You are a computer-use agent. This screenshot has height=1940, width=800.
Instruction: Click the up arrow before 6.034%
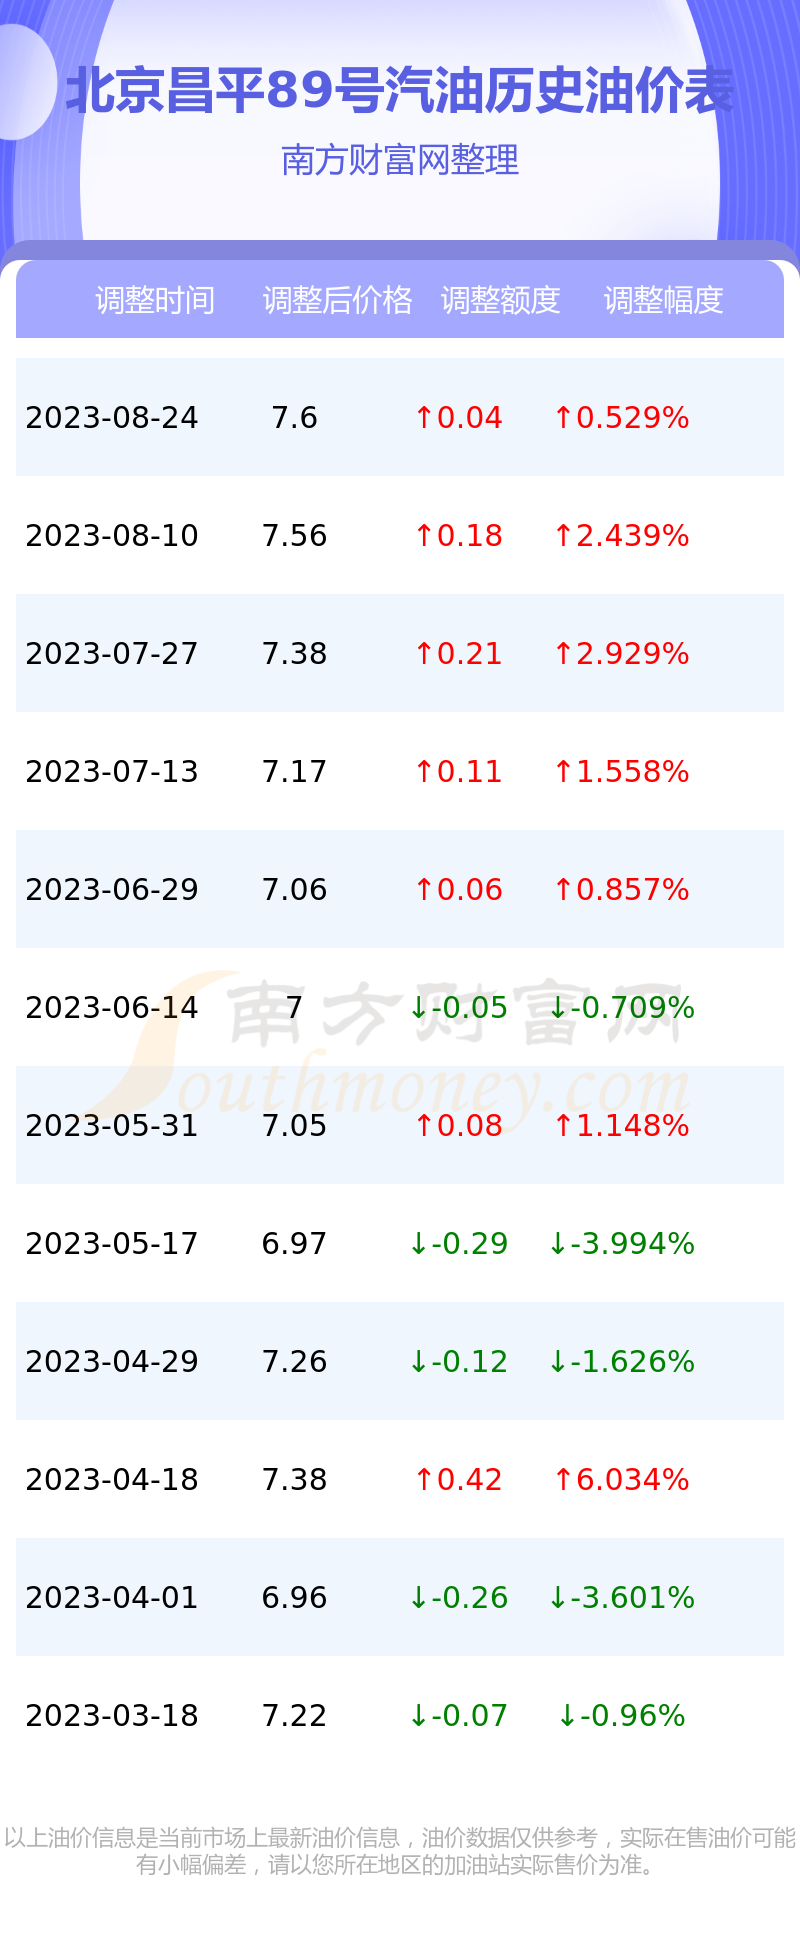tap(563, 1480)
